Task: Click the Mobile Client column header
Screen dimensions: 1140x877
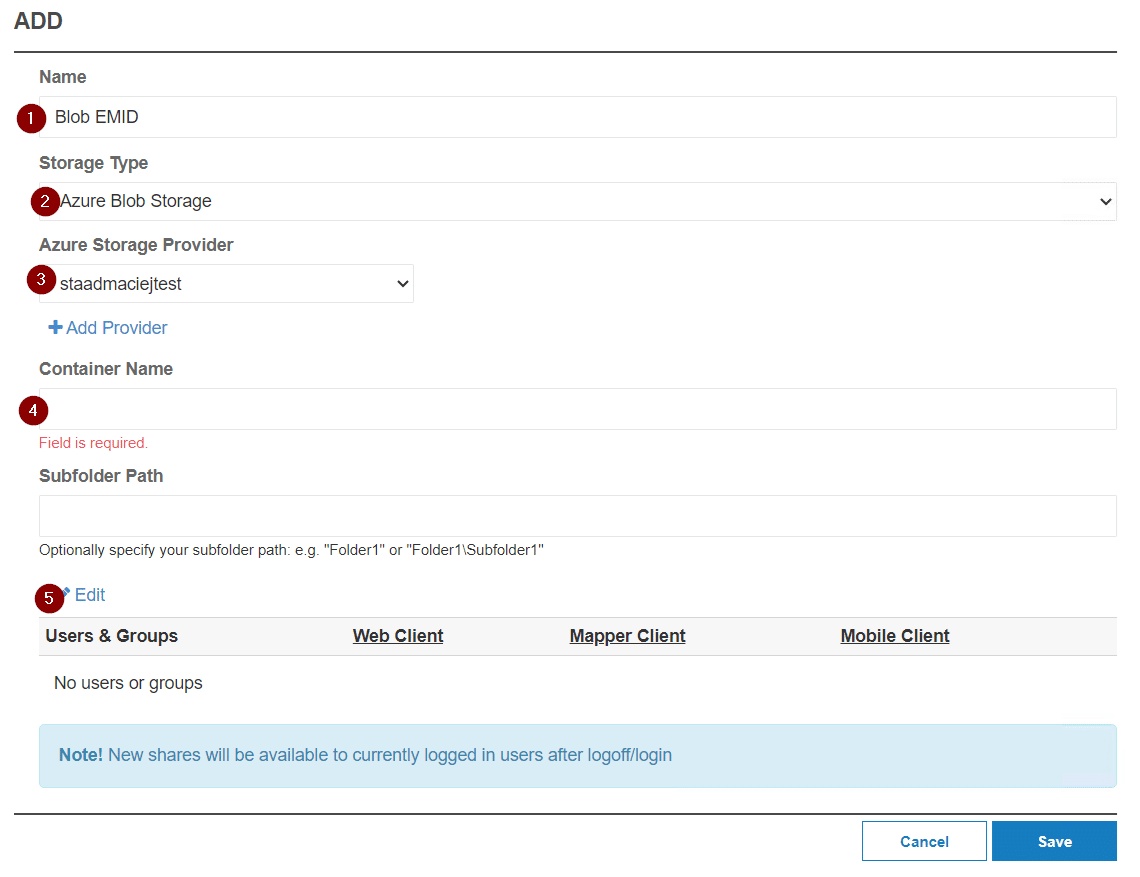Action: tap(894, 635)
